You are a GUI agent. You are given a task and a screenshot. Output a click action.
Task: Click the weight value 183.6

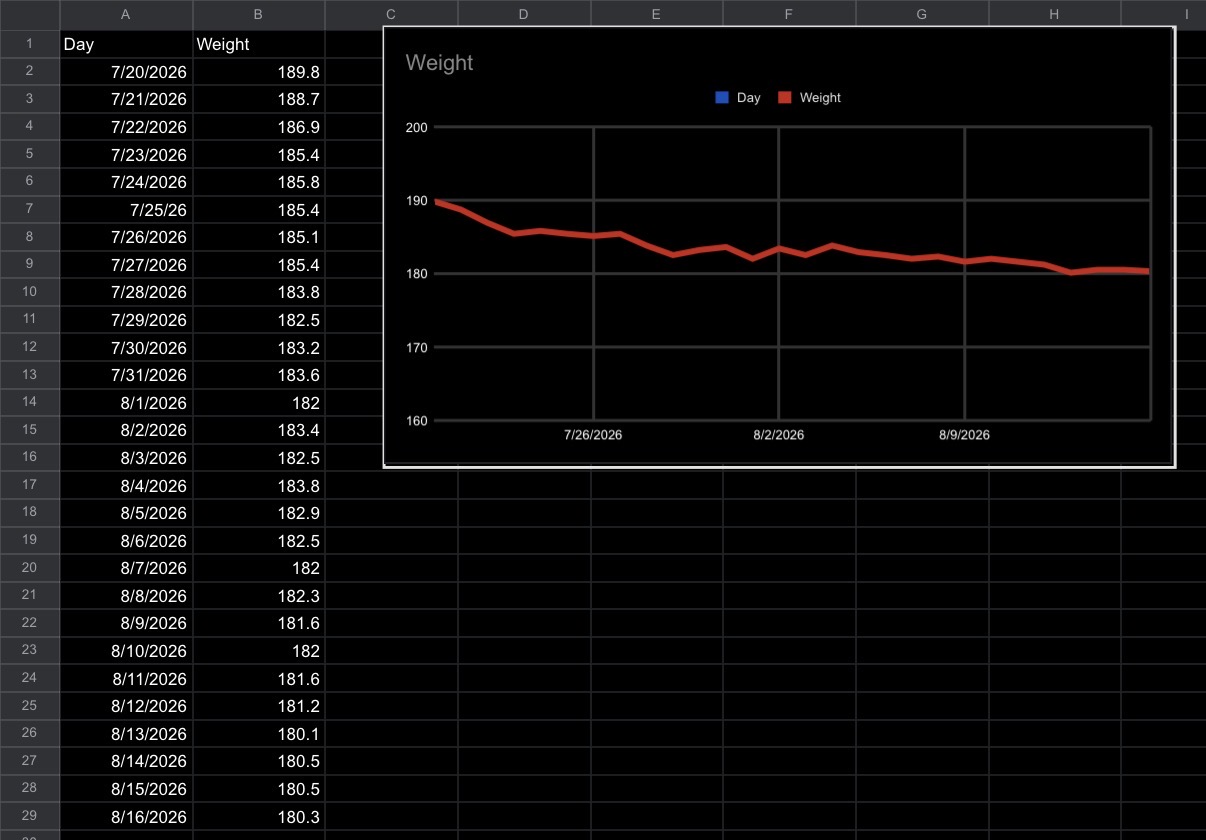(259, 375)
